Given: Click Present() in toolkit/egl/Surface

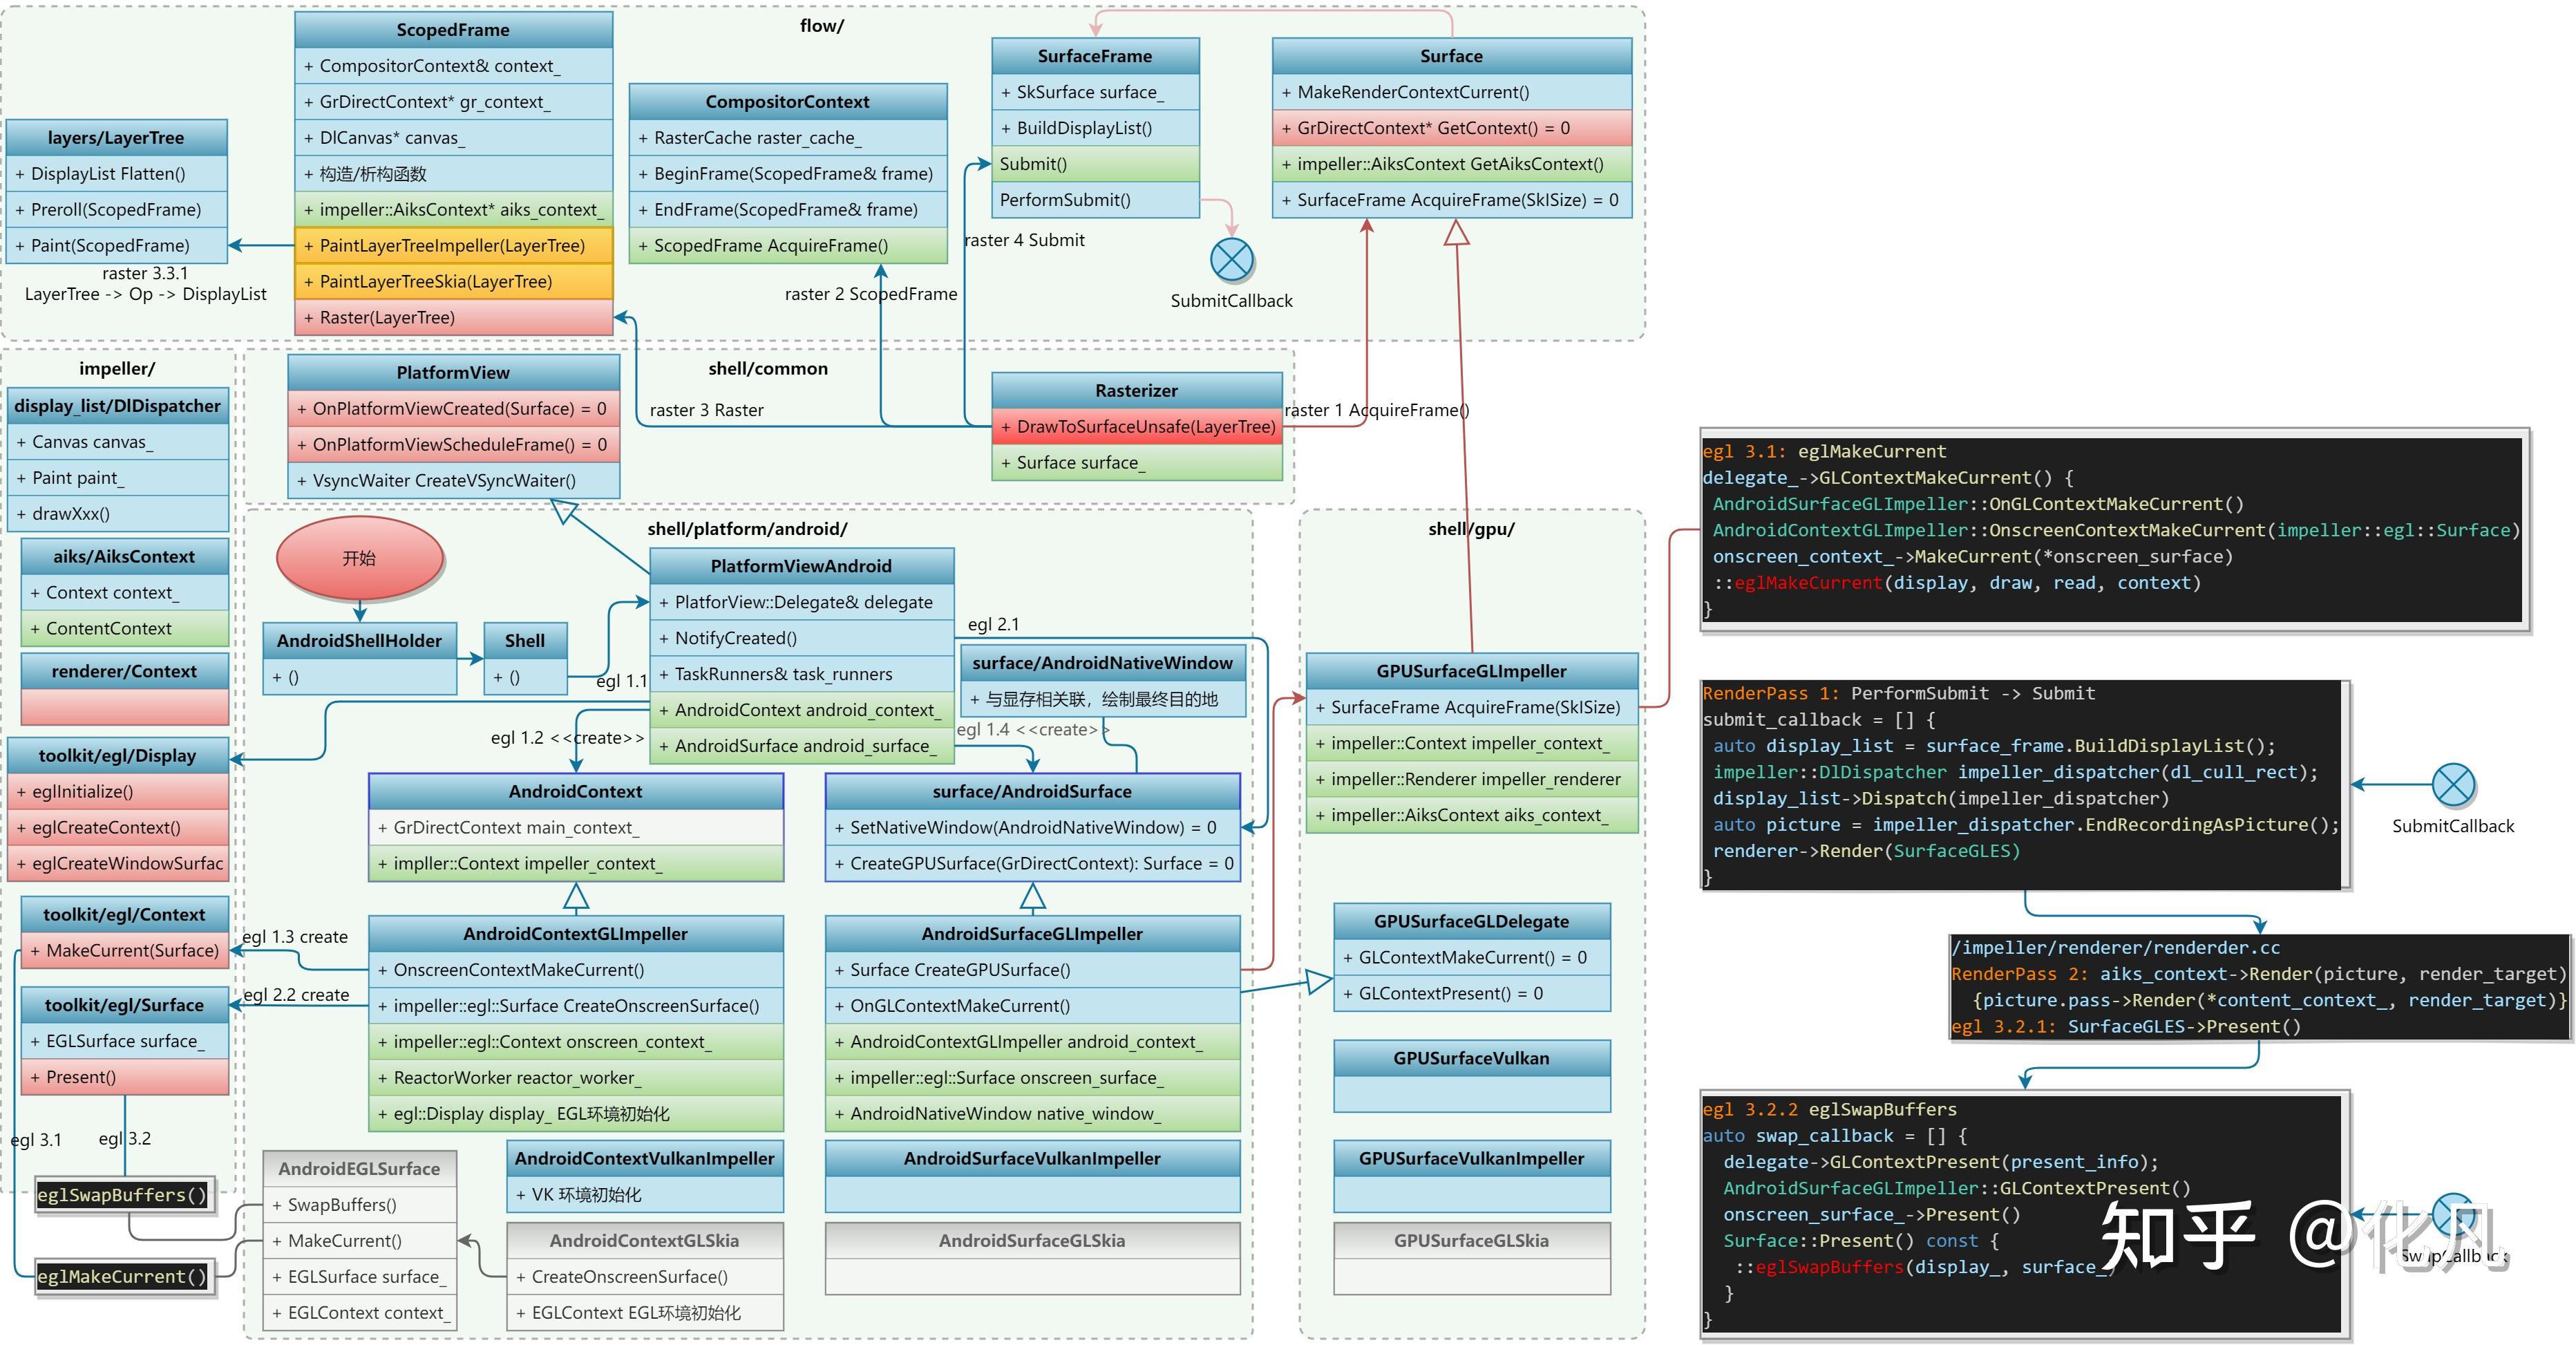Looking at the screenshot, I should pyautogui.click(x=125, y=1076).
